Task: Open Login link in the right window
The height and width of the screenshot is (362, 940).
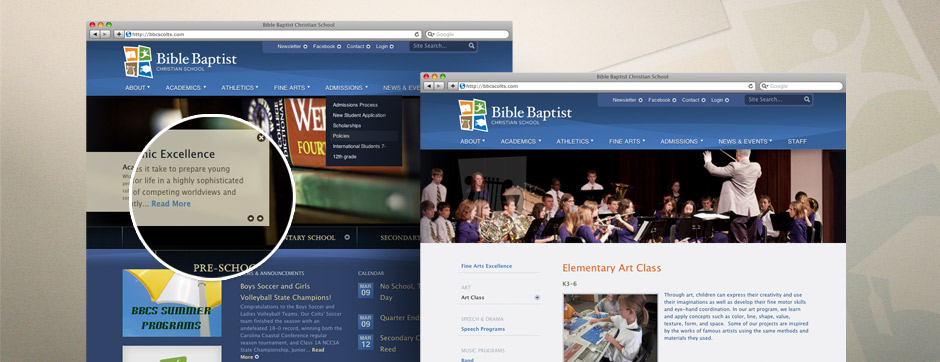Action: [x=719, y=100]
